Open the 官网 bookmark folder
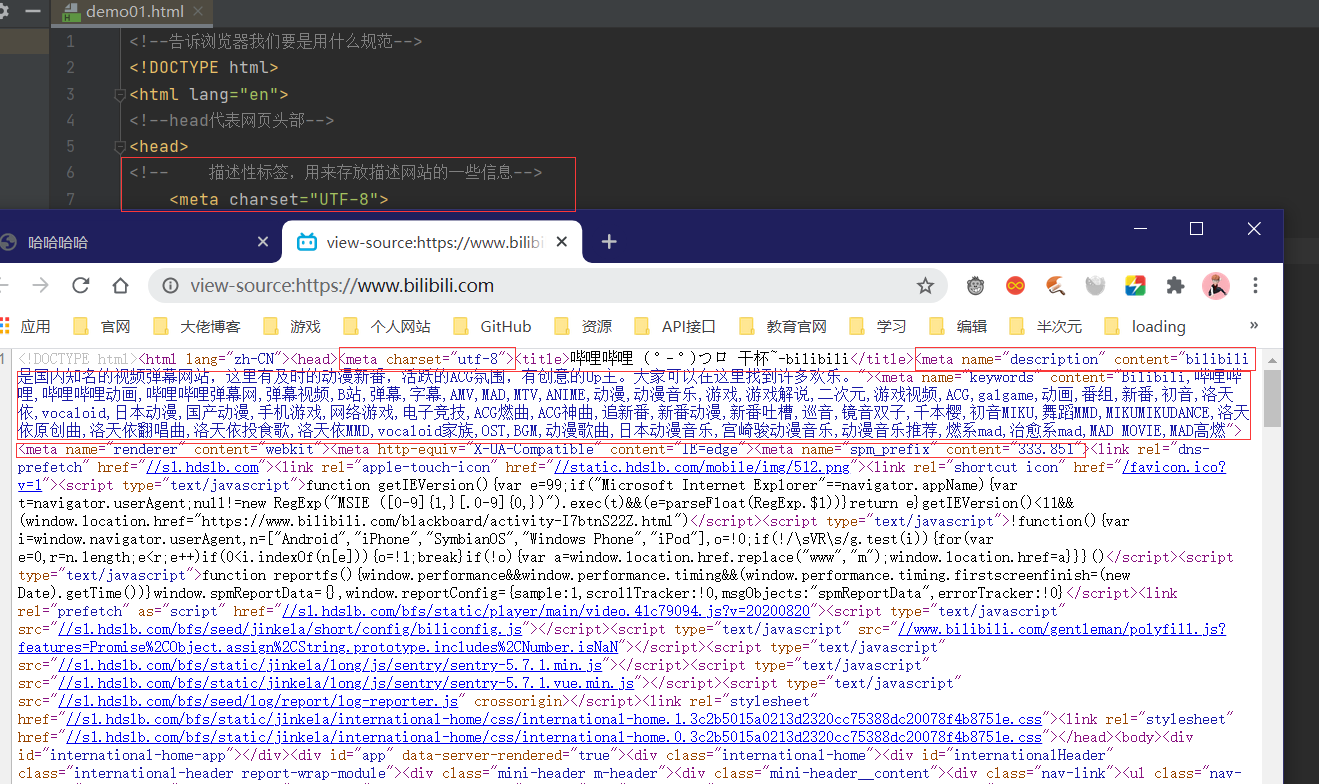The height and width of the screenshot is (784, 1319). tap(102, 326)
